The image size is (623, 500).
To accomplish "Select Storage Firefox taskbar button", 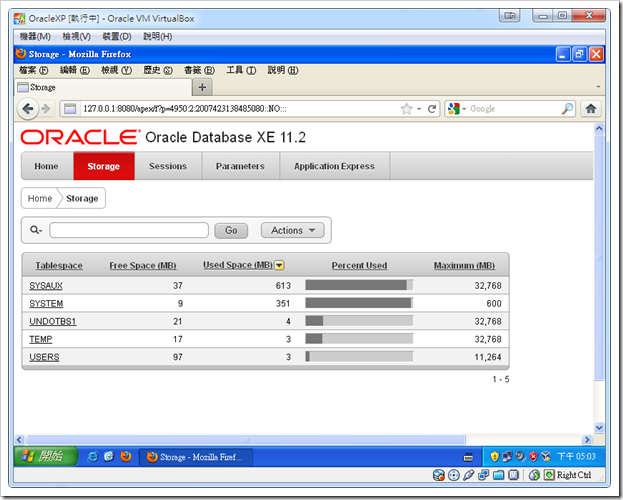I will [x=195, y=457].
